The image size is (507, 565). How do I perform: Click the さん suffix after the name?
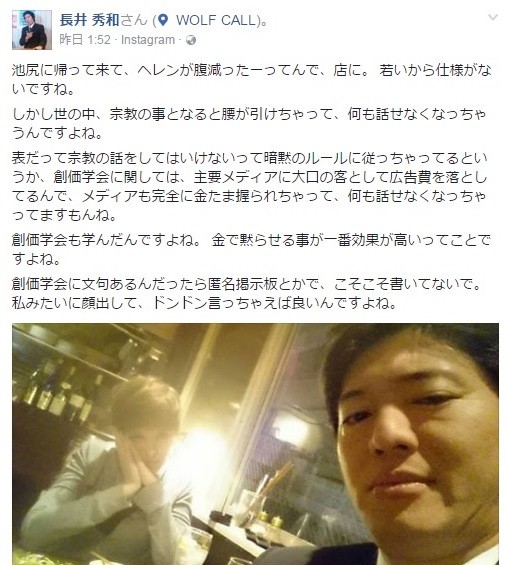pos(134,20)
